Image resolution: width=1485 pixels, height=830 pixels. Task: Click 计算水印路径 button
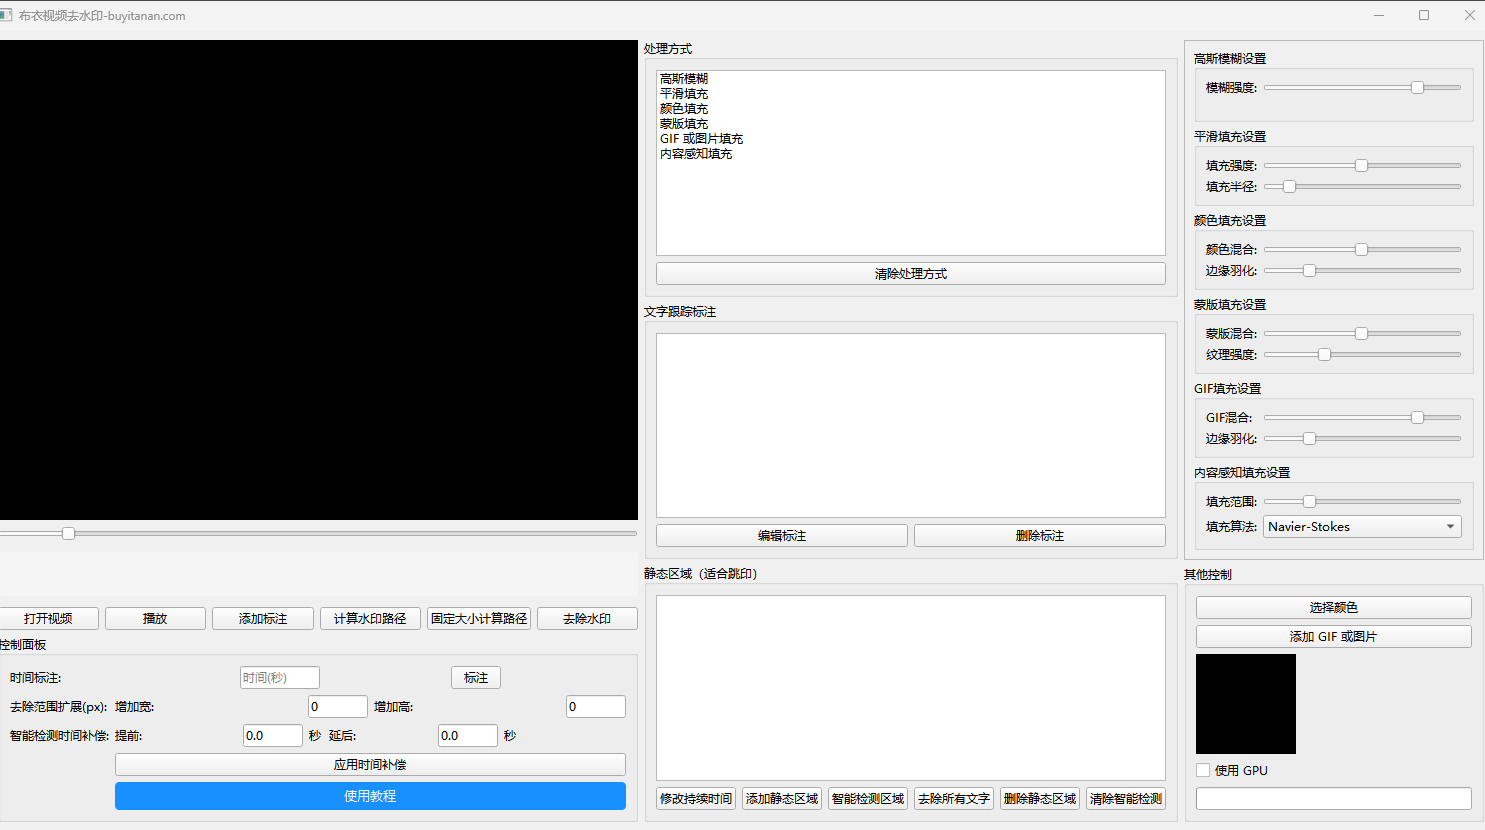click(370, 619)
